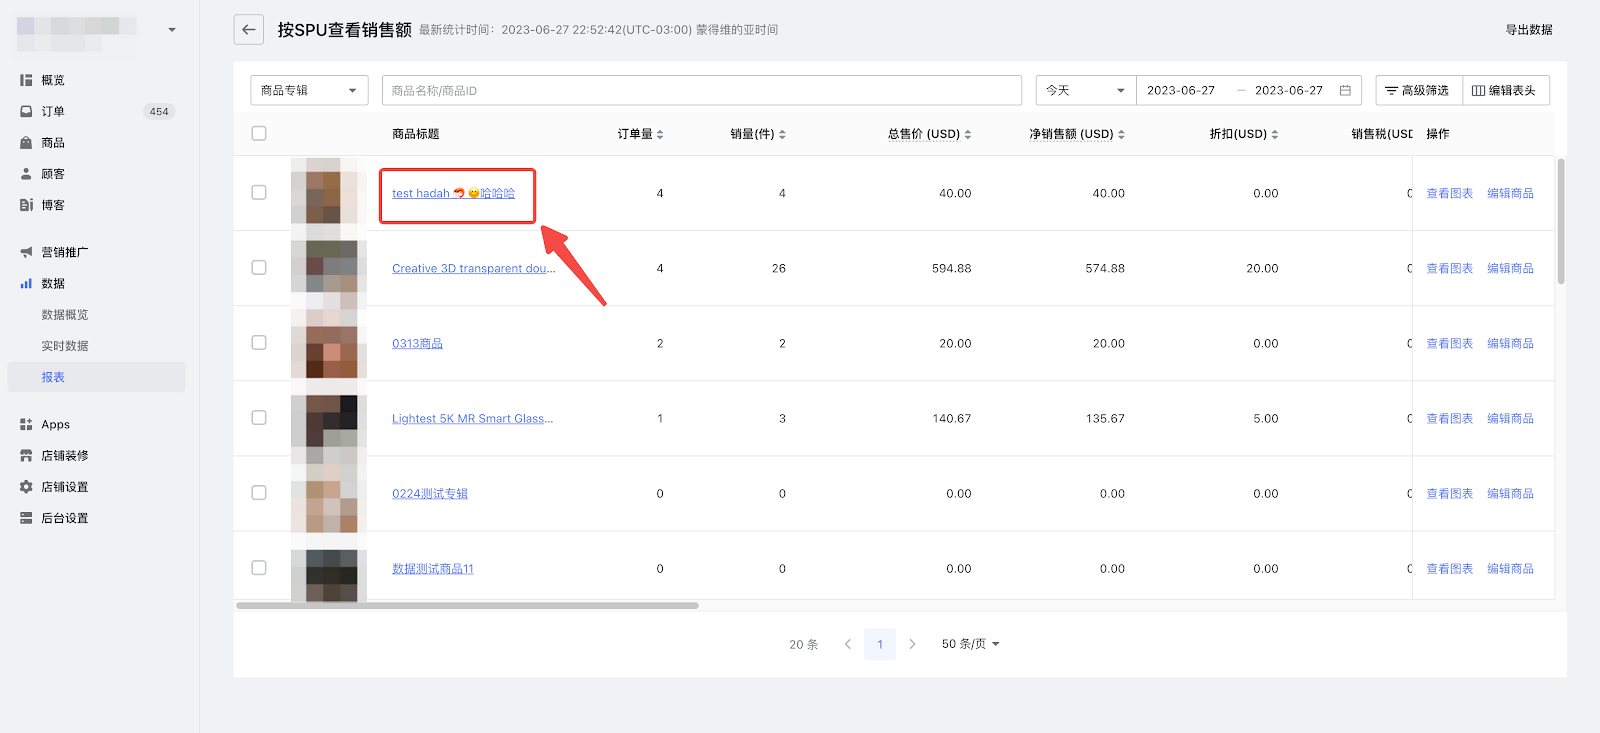Click 导出数据 export data link
This screenshot has height=733, width=1600.
click(x=1529, y=30)
